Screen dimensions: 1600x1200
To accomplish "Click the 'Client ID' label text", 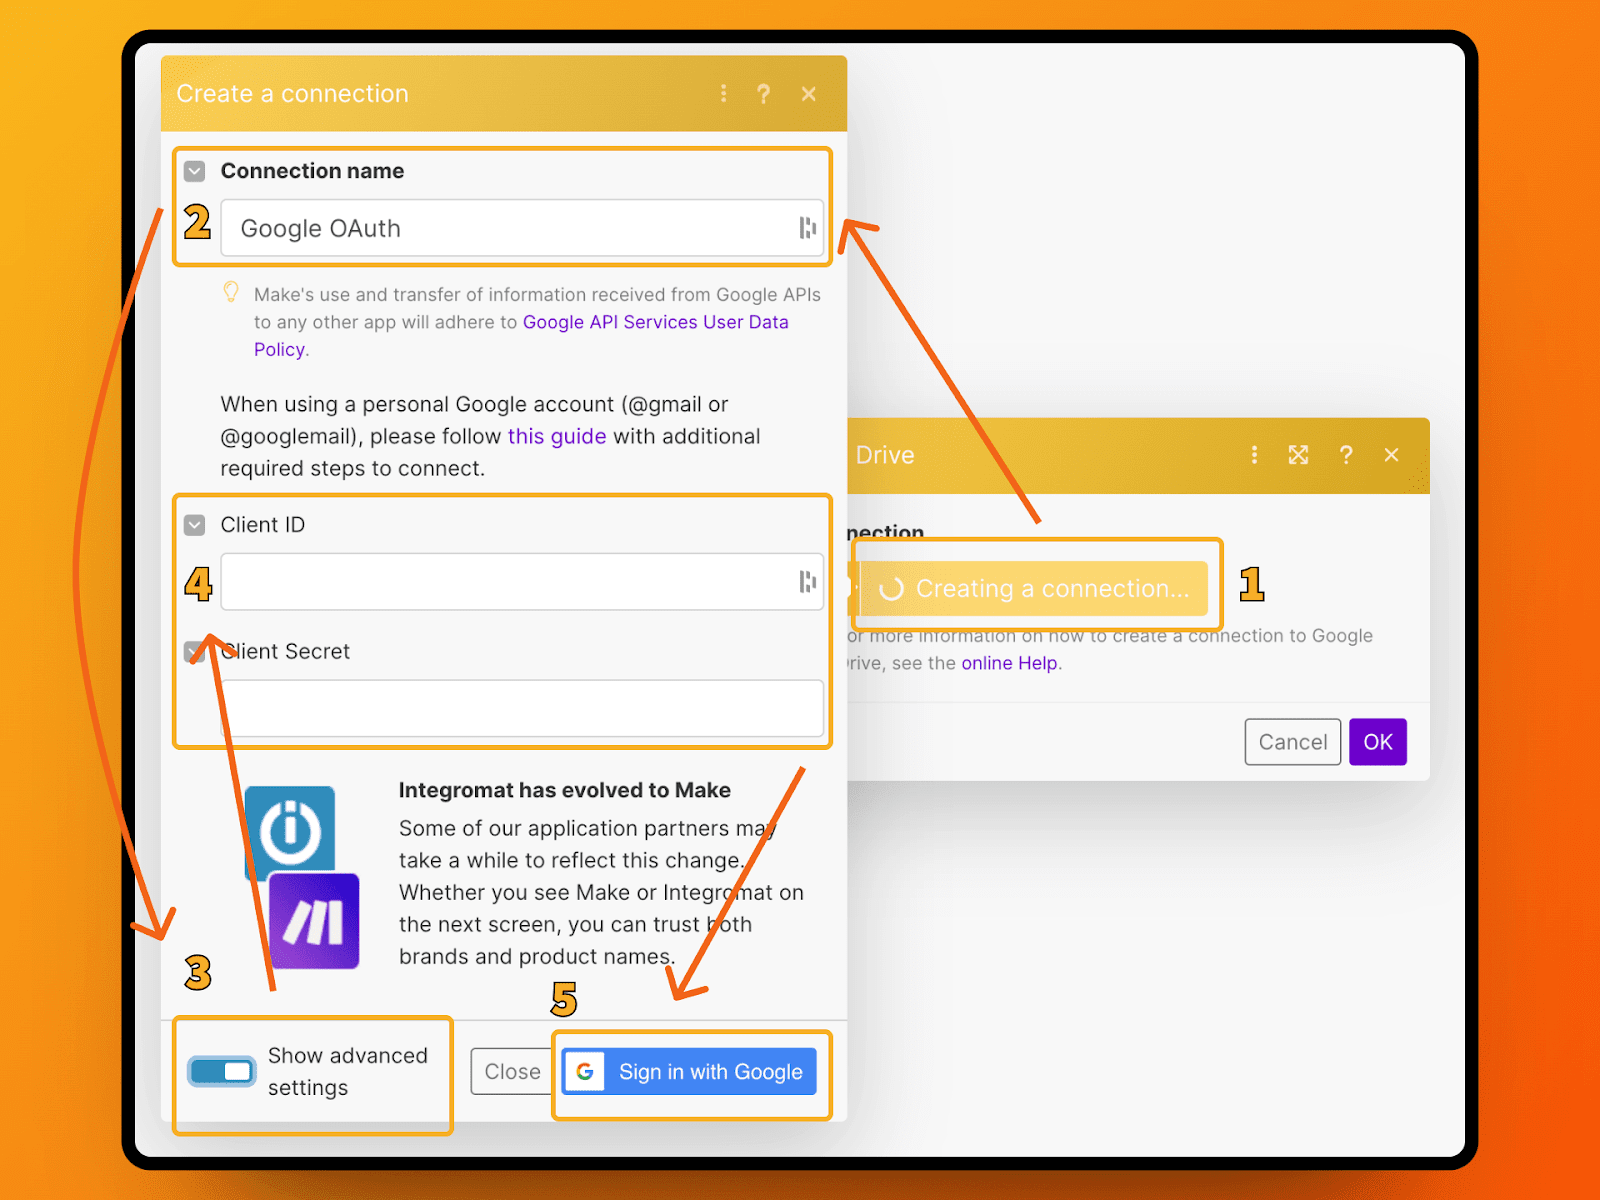I will pos(263,525).
